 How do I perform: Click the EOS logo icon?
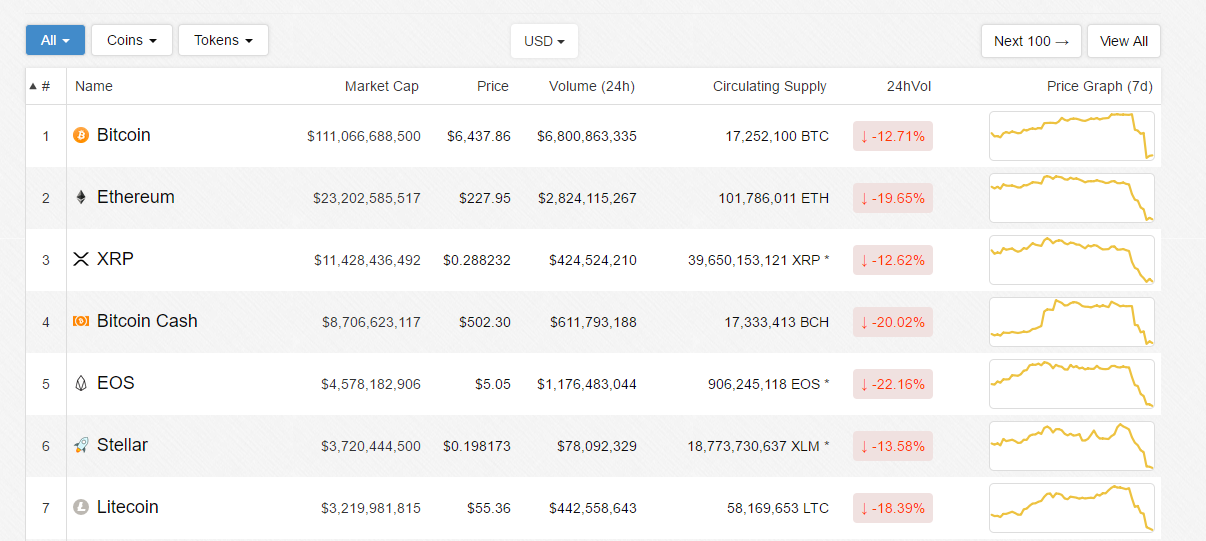[81, 383]
